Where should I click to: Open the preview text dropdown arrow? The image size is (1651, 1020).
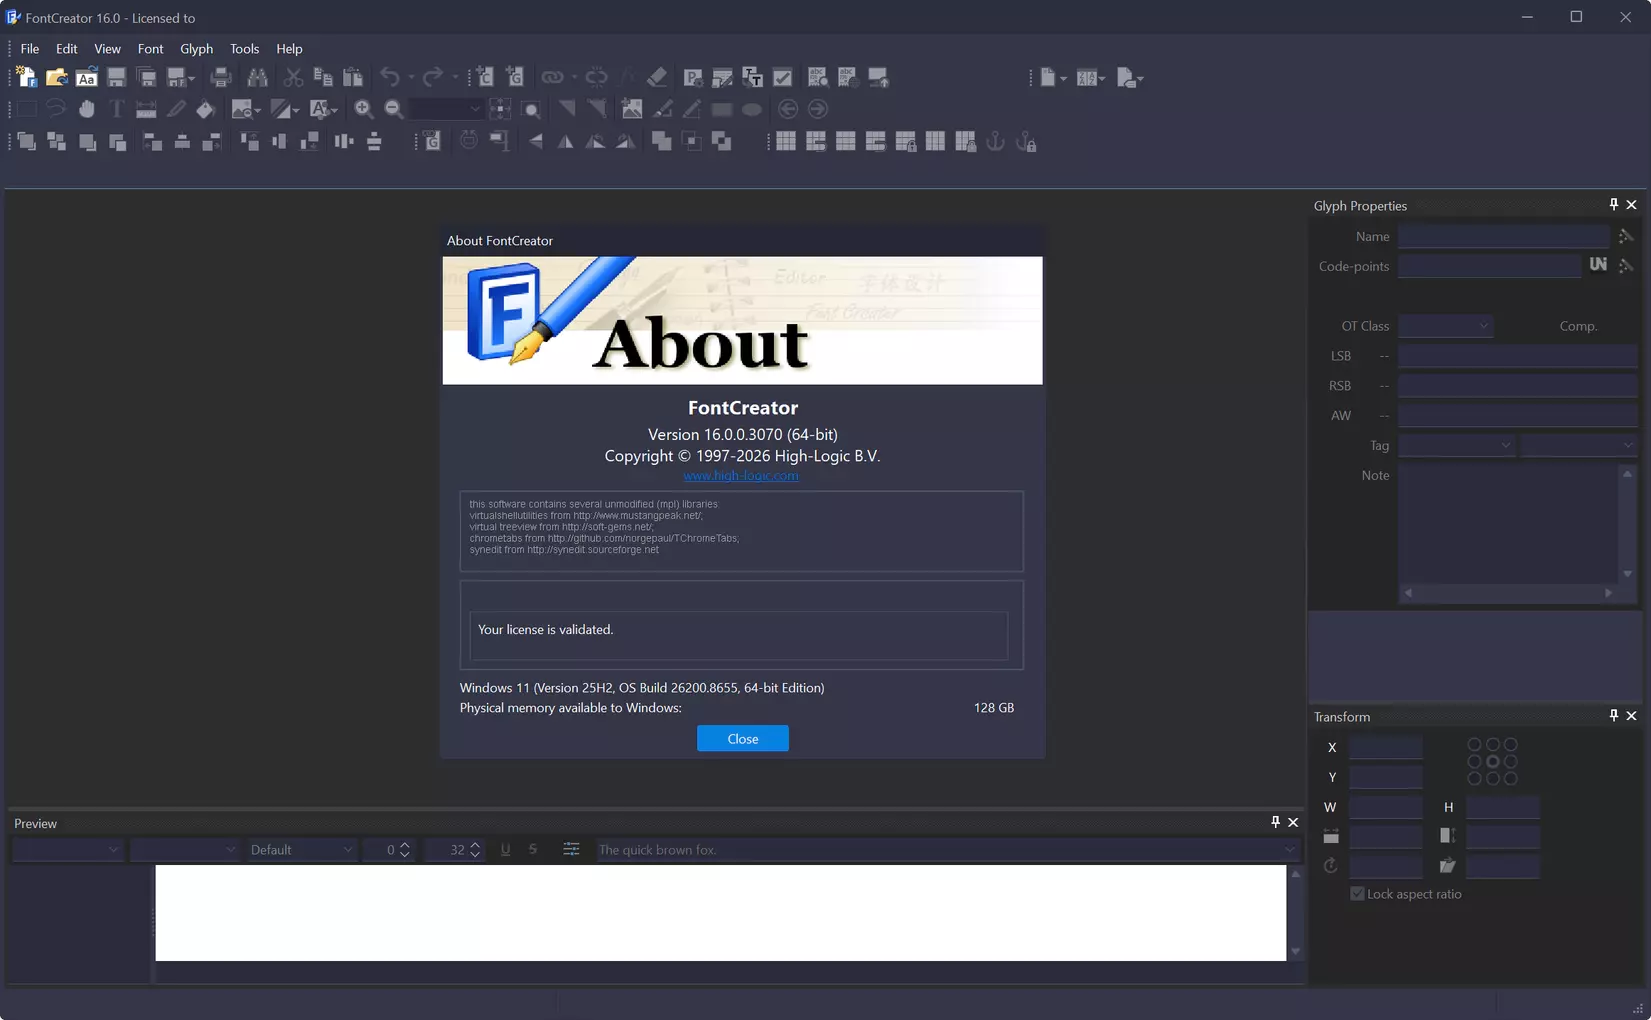click(x=1290, y=850)
